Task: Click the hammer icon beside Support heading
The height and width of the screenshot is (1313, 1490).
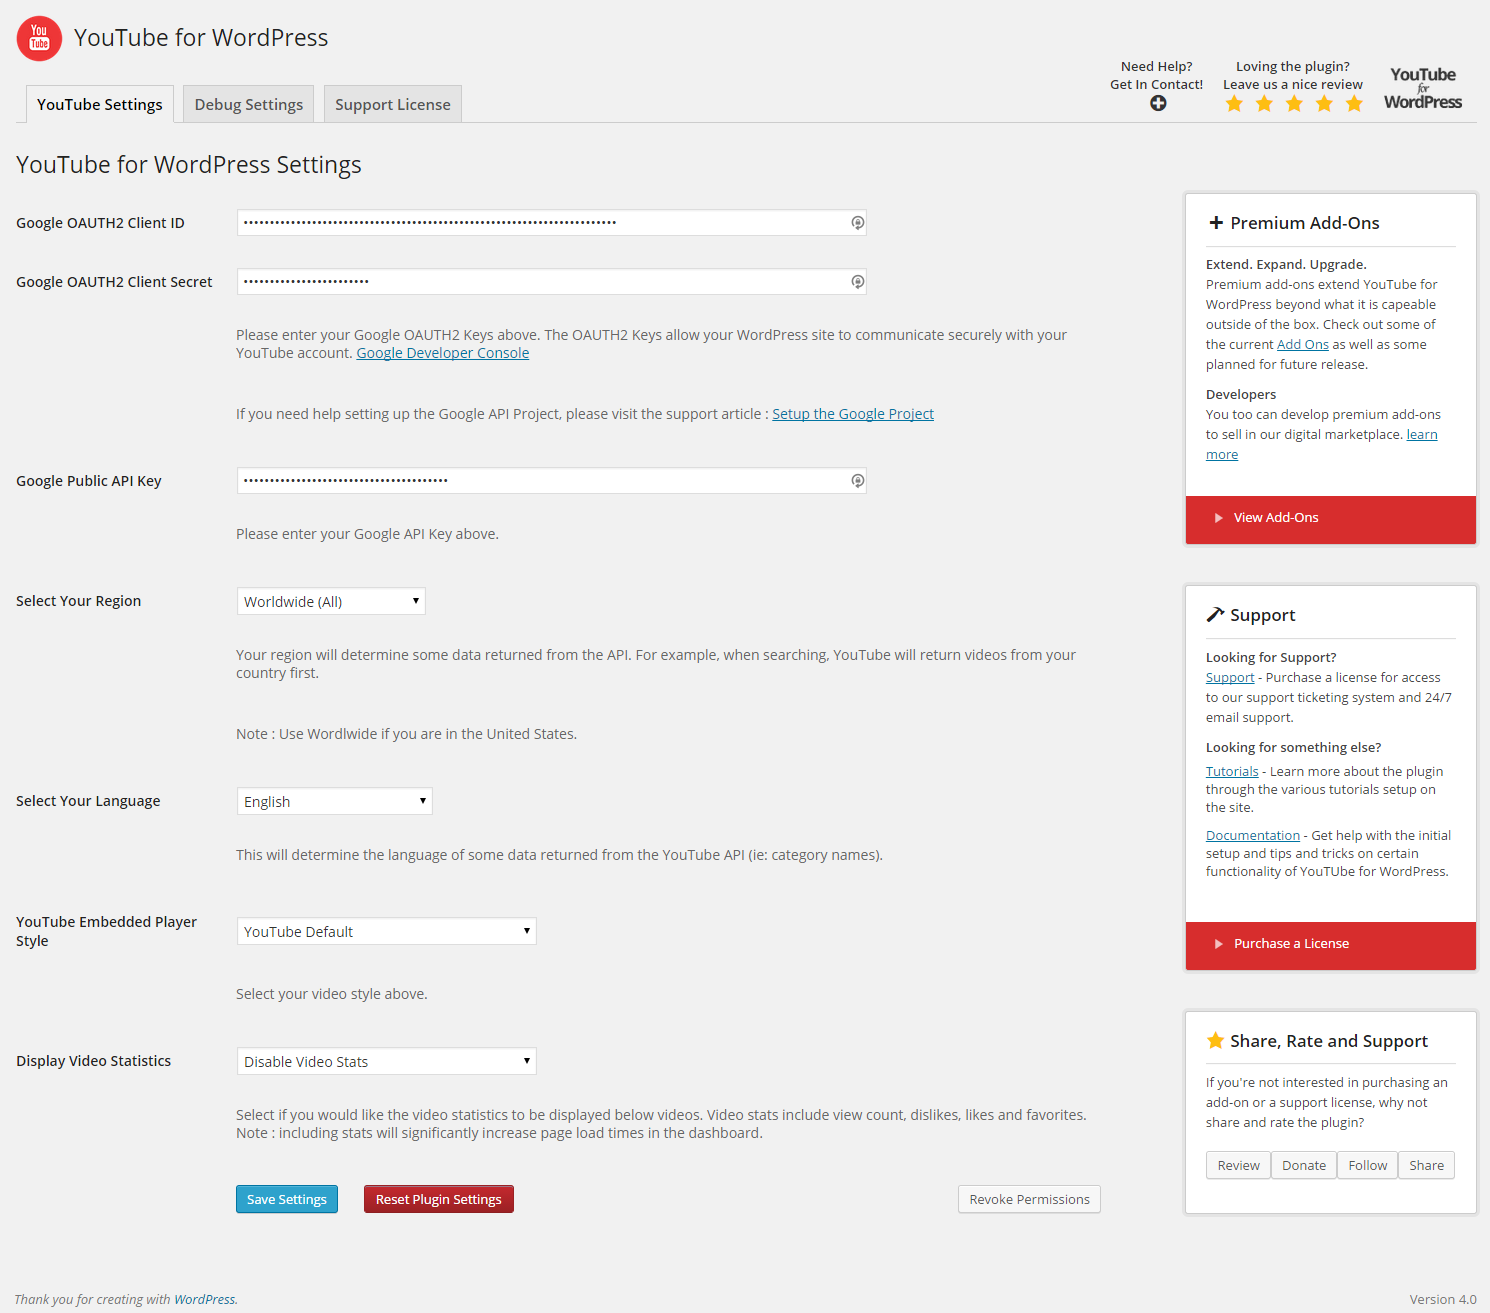Action: (1215, 614)
